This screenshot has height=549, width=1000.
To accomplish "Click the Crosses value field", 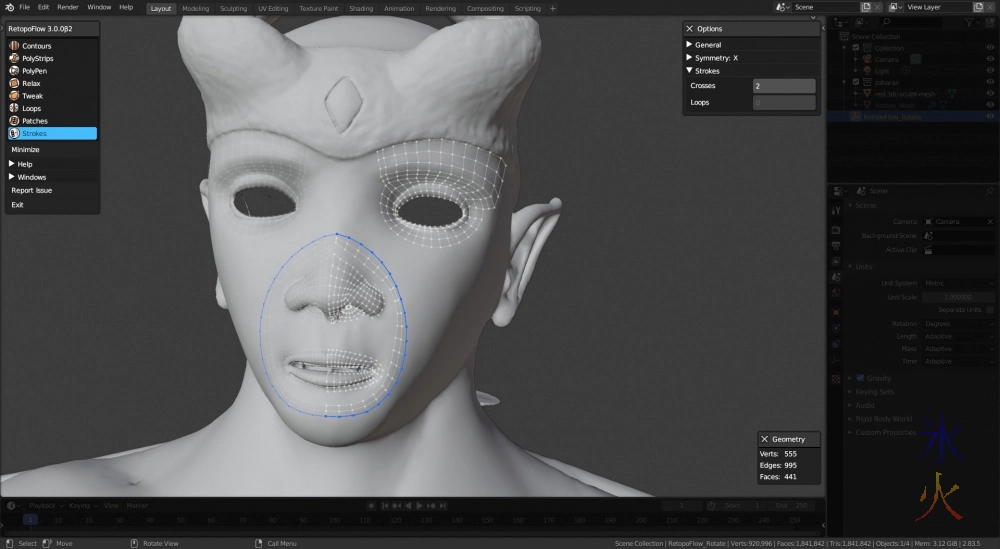I will tap(784, 86).
